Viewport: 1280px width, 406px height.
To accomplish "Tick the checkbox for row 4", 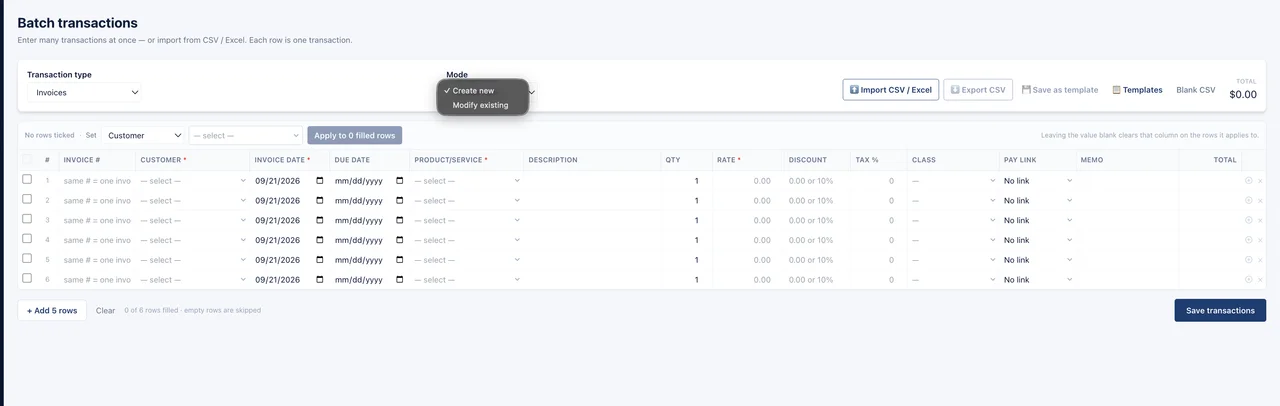I will pos(27,238).
